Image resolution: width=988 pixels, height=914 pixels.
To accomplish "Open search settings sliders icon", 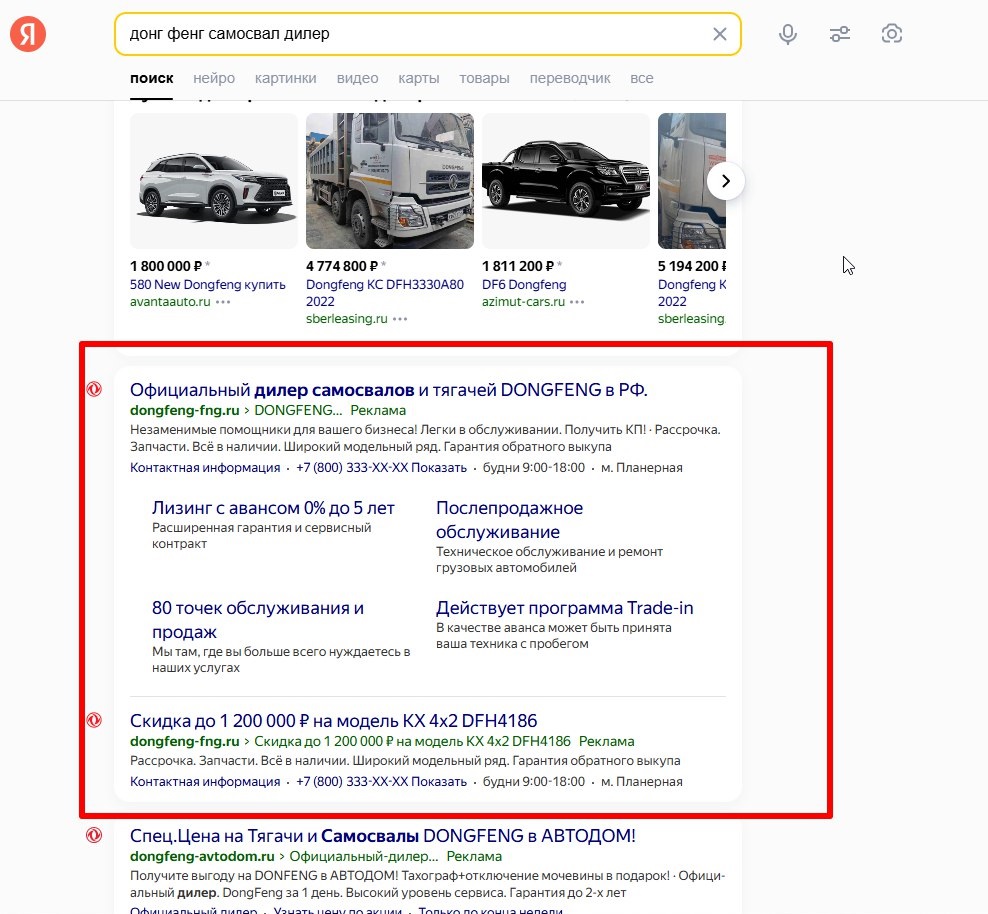I will 840,35.
